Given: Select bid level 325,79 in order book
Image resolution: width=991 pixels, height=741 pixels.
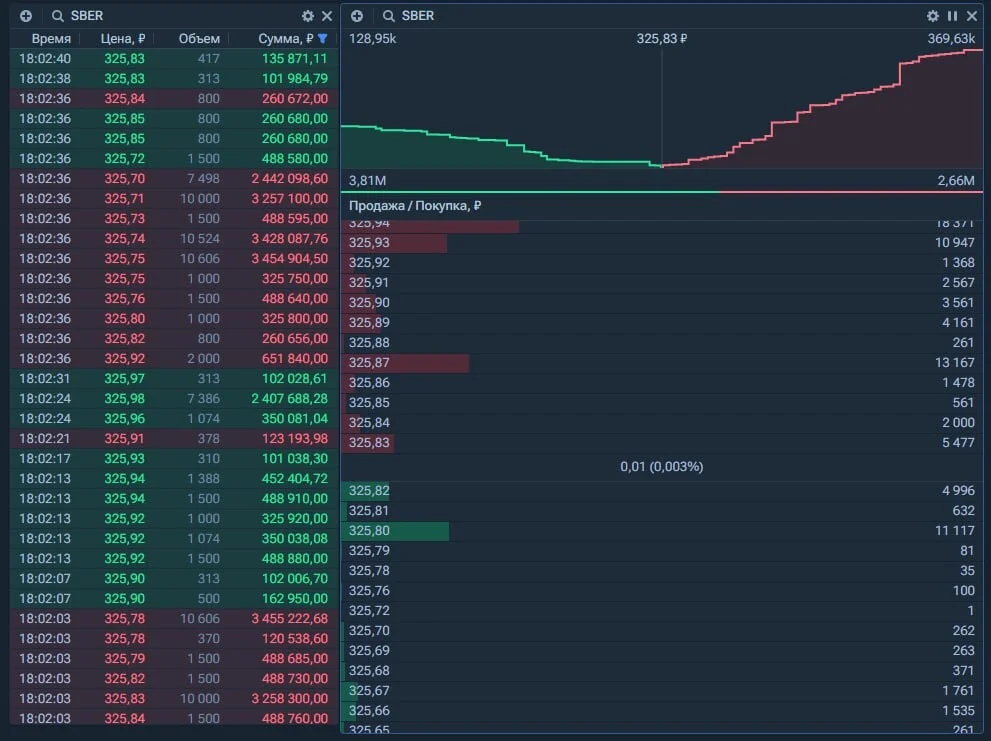Looking at the screenshot, I should click(x=662, y=551).
